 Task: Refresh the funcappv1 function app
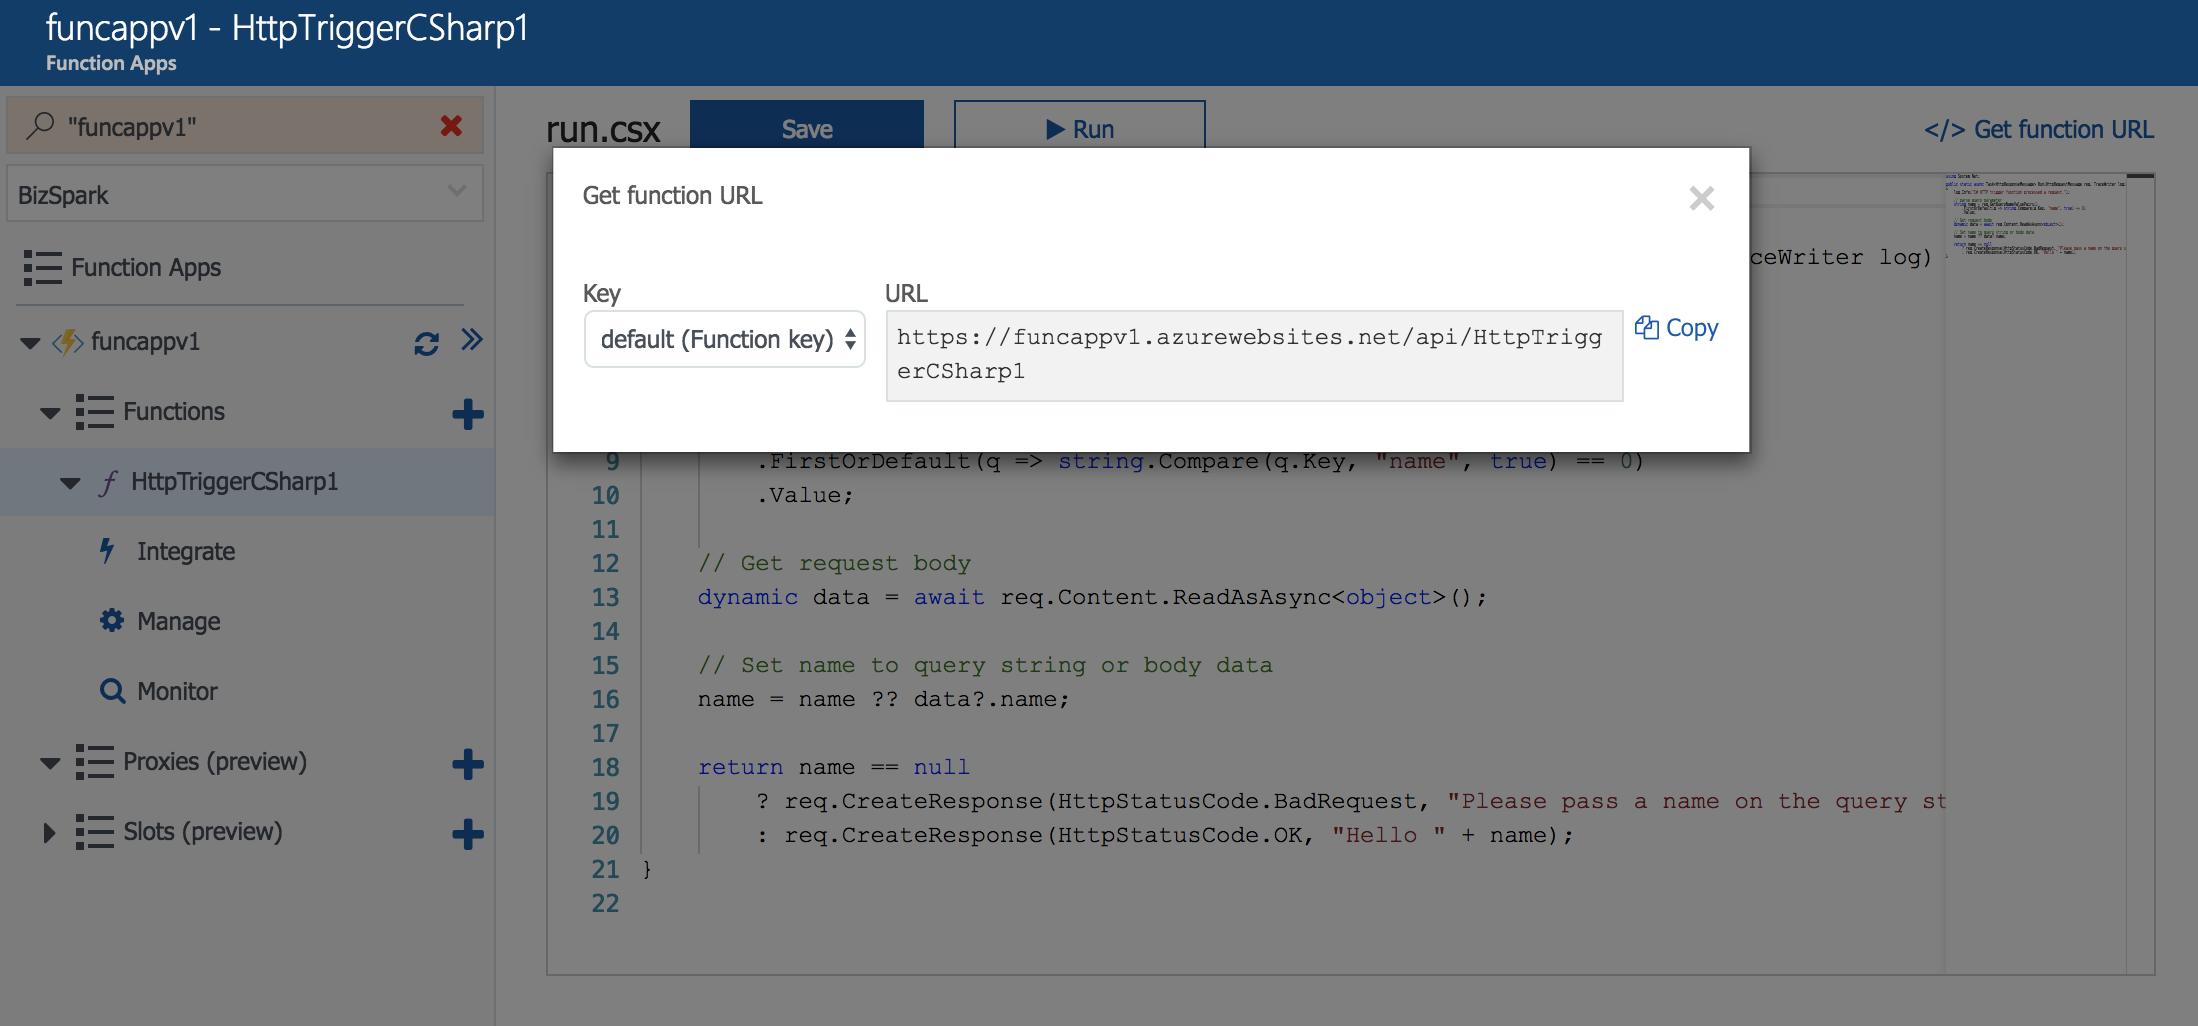[427, 343]
